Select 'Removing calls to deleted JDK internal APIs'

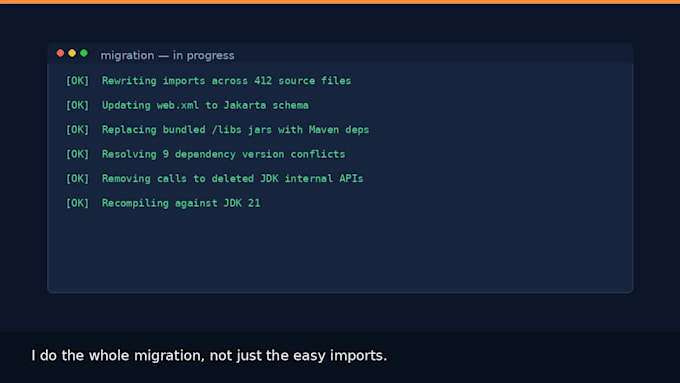point(232,179)
